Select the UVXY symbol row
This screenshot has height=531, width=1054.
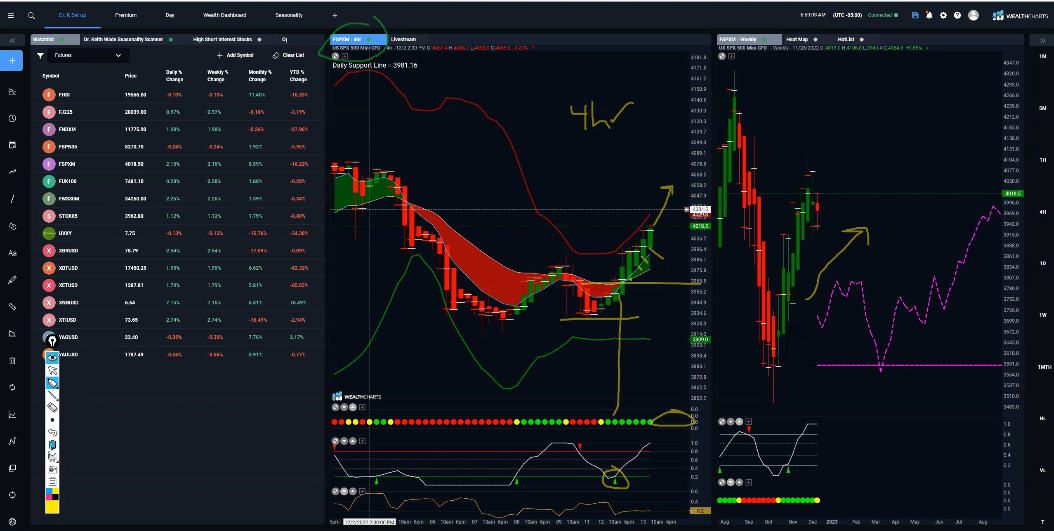[x=179, y=233]
